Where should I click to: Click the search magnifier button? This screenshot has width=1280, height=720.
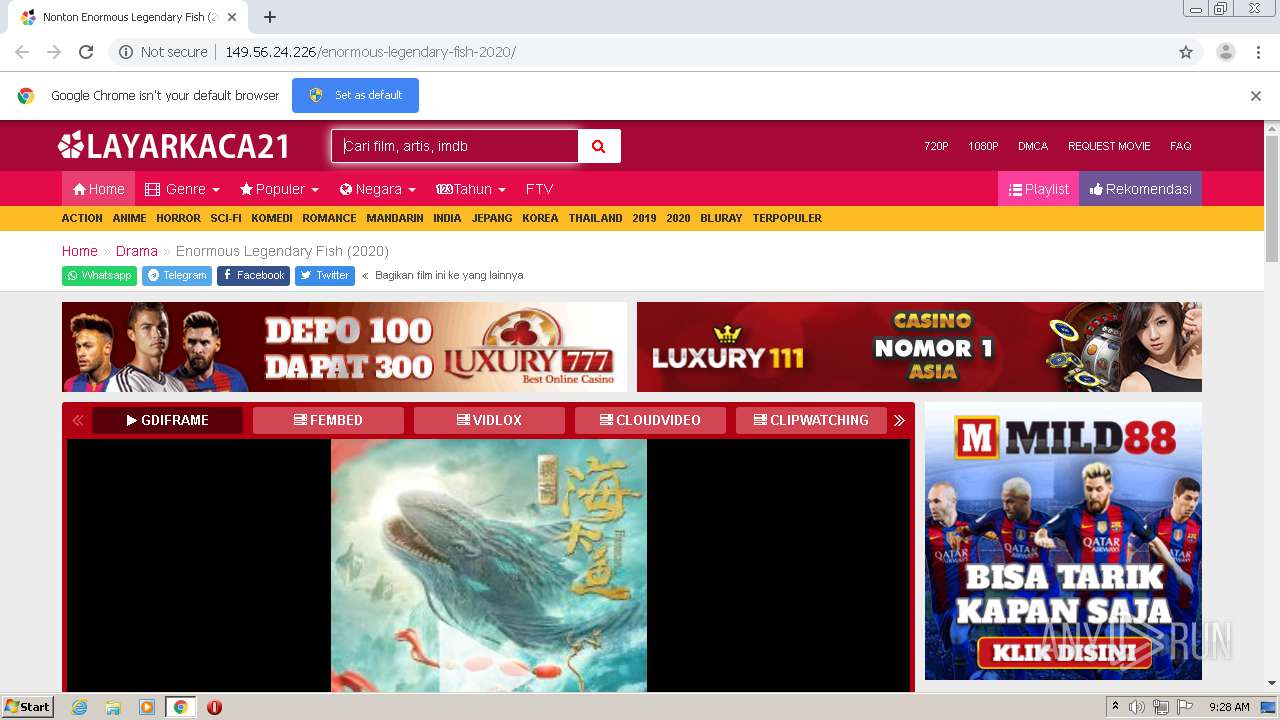(x=599, y=146)
